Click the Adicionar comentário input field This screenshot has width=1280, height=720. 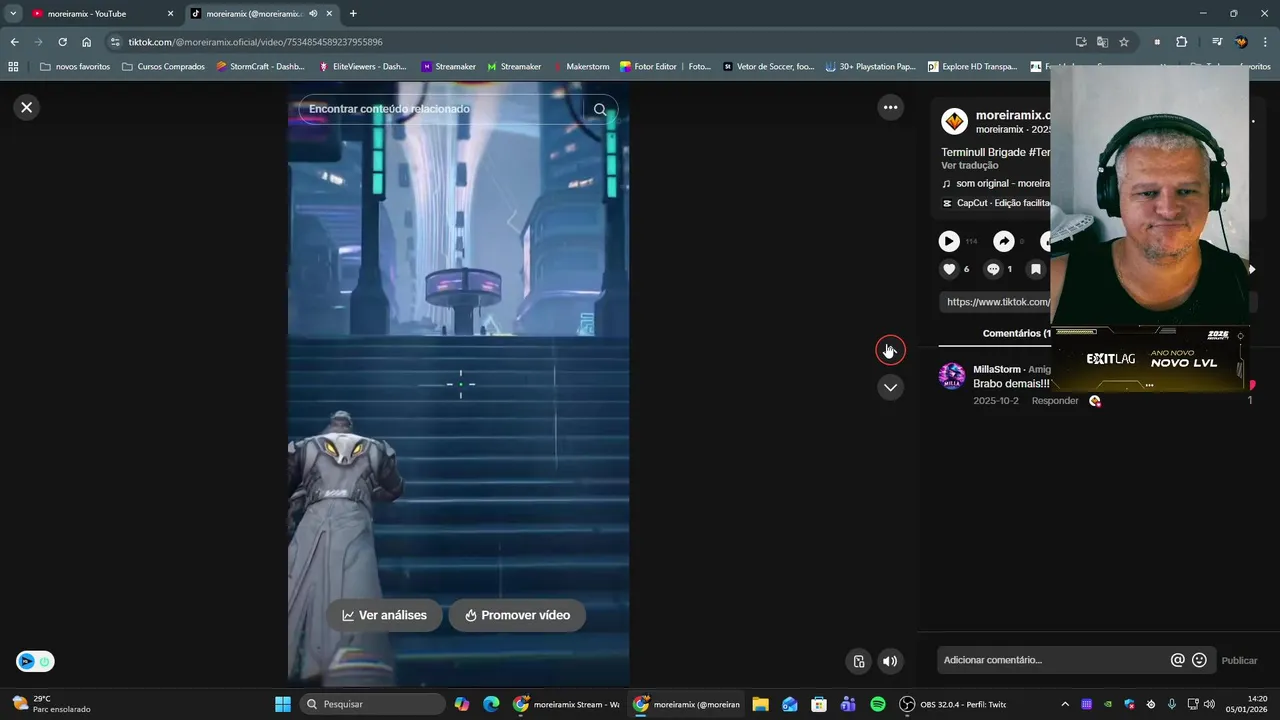tap(1053, 660)
